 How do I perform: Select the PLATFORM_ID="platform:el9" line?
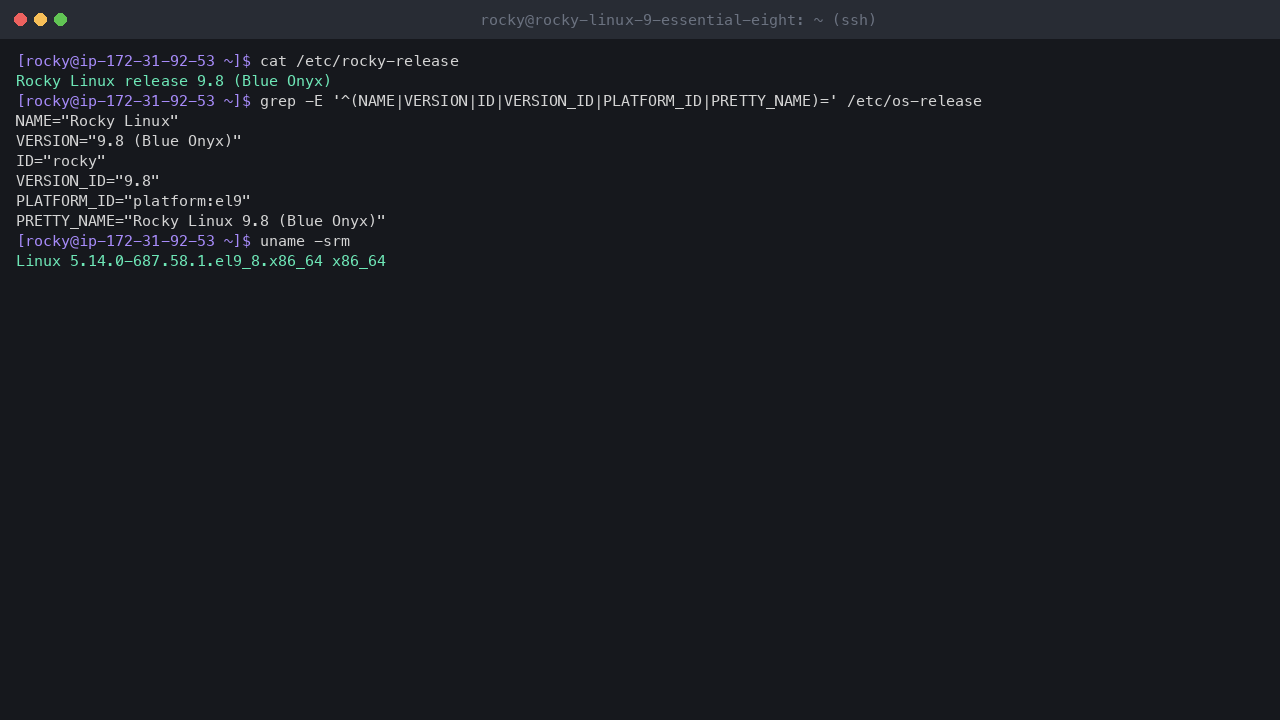click(133, 201)
